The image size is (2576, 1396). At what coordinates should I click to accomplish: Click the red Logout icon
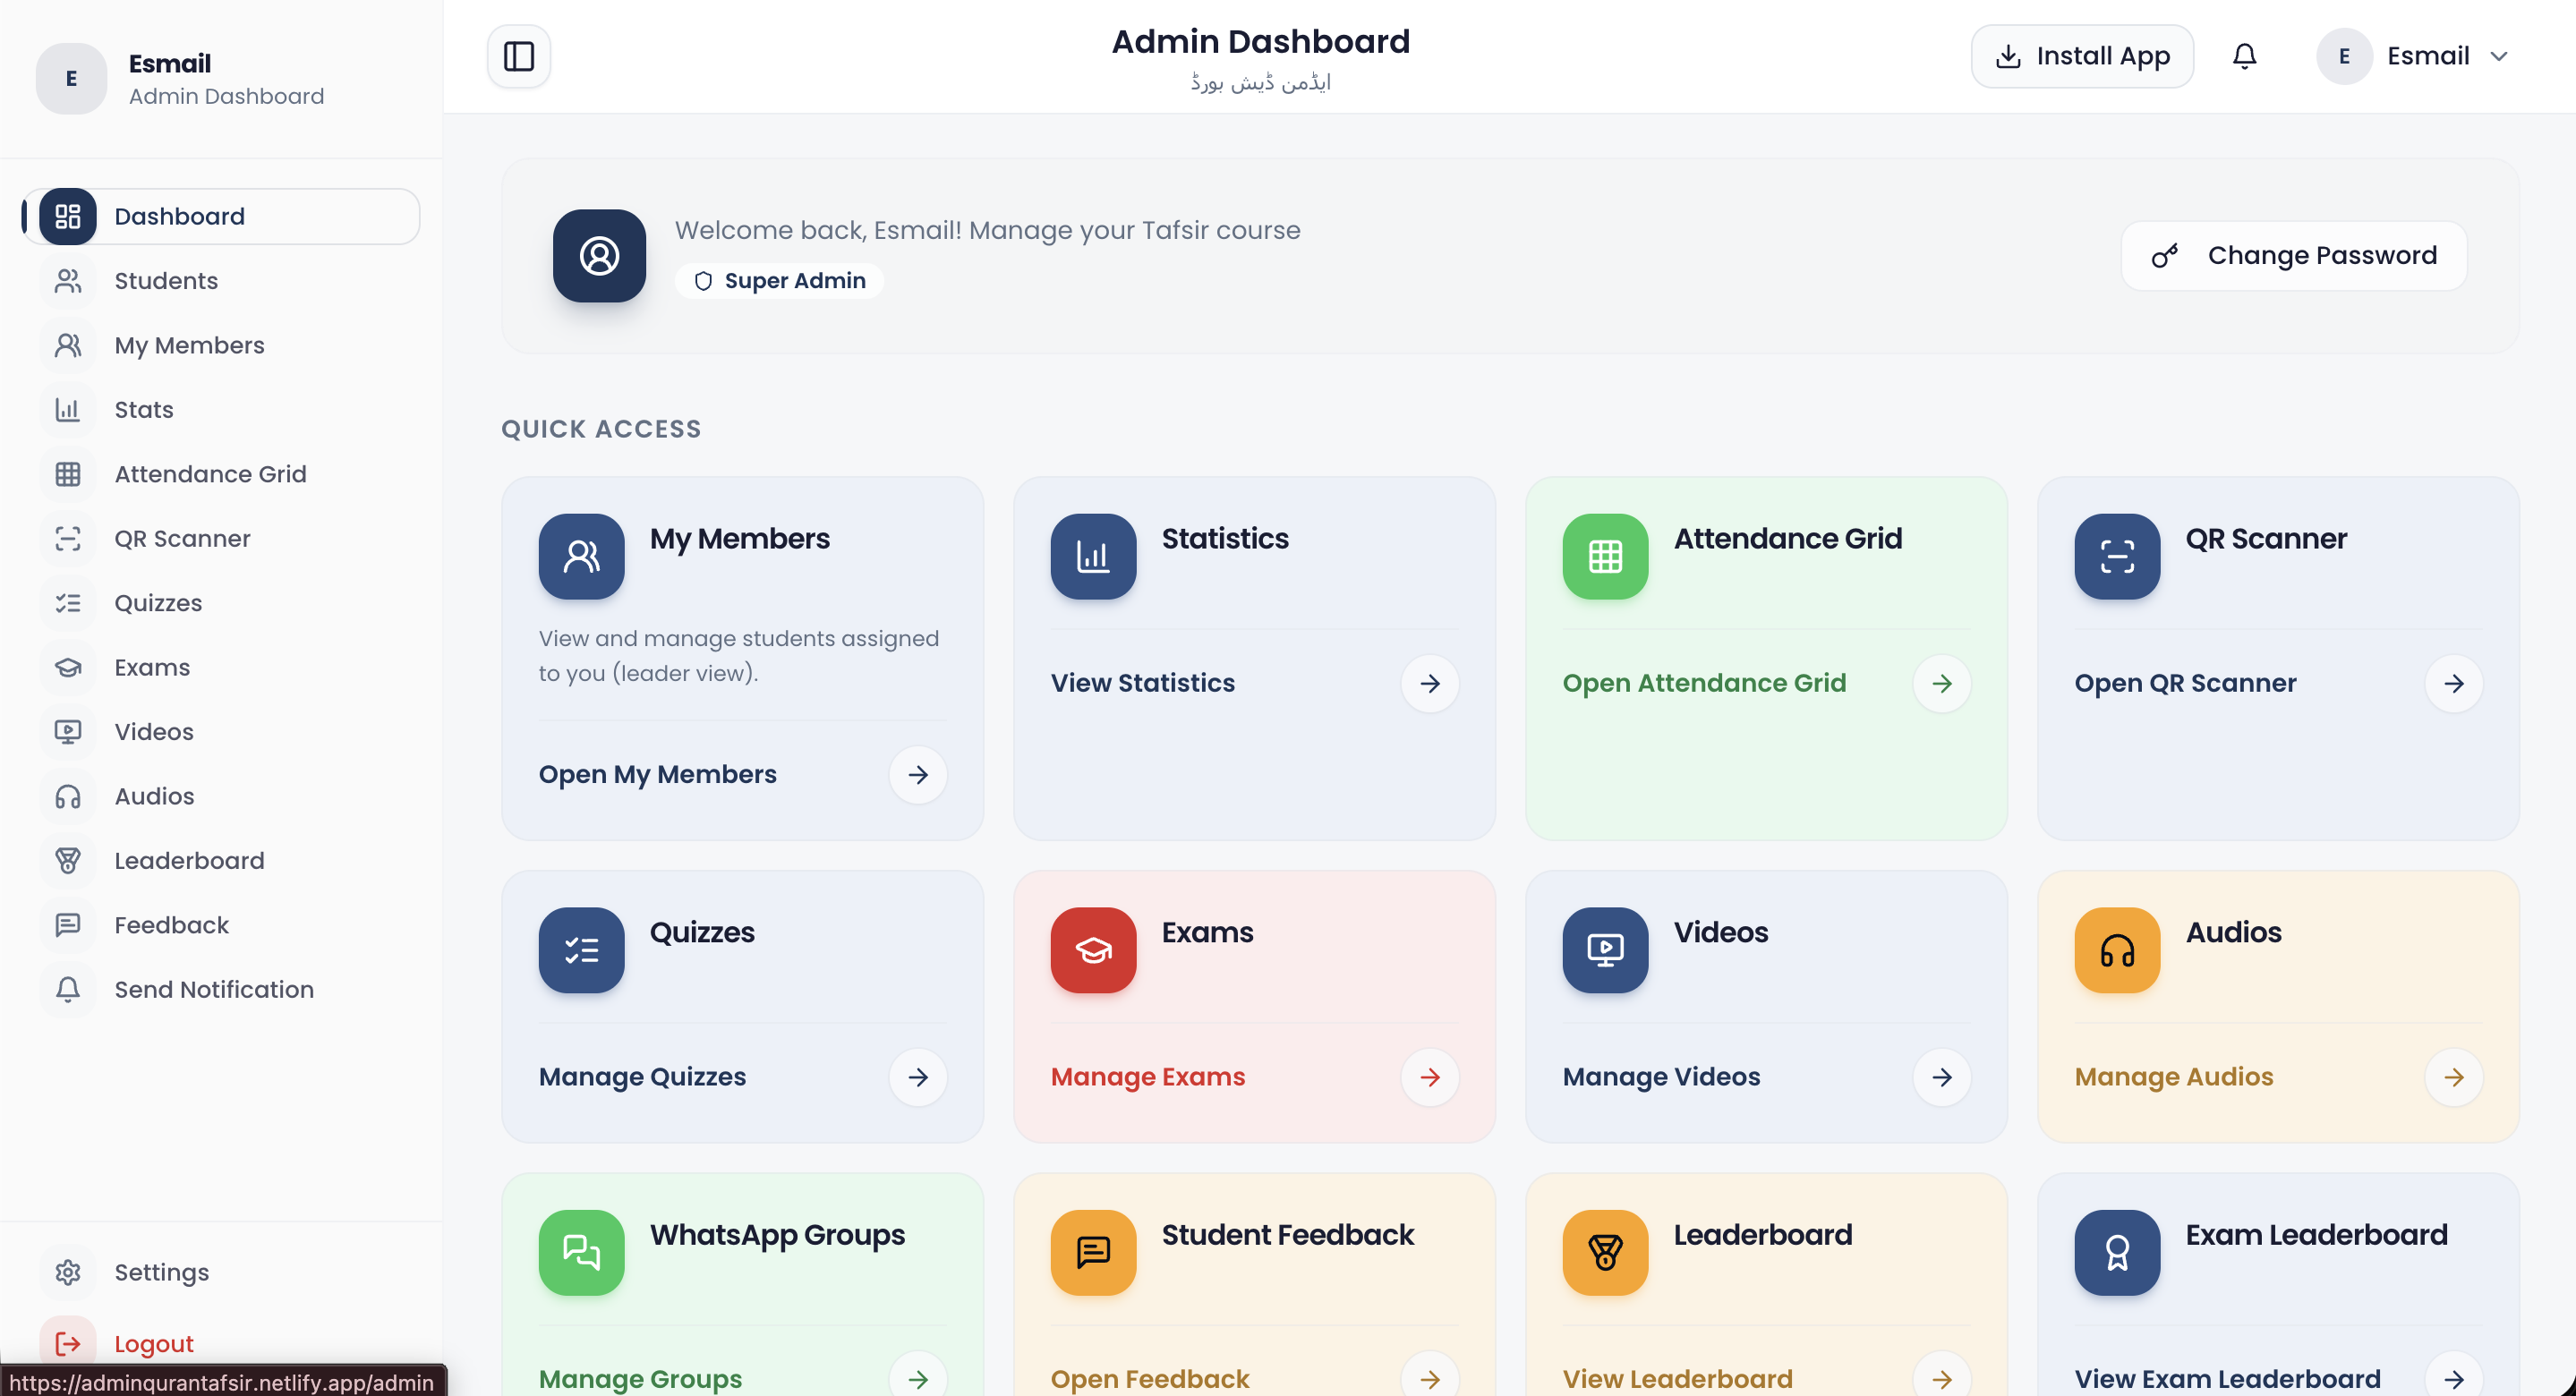click(68, 1343)
